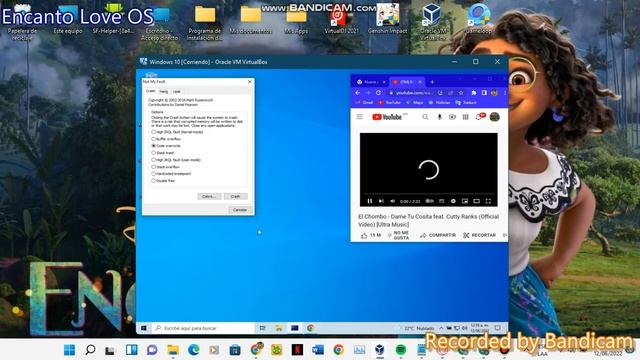Open the Maps bookmark

415,102
